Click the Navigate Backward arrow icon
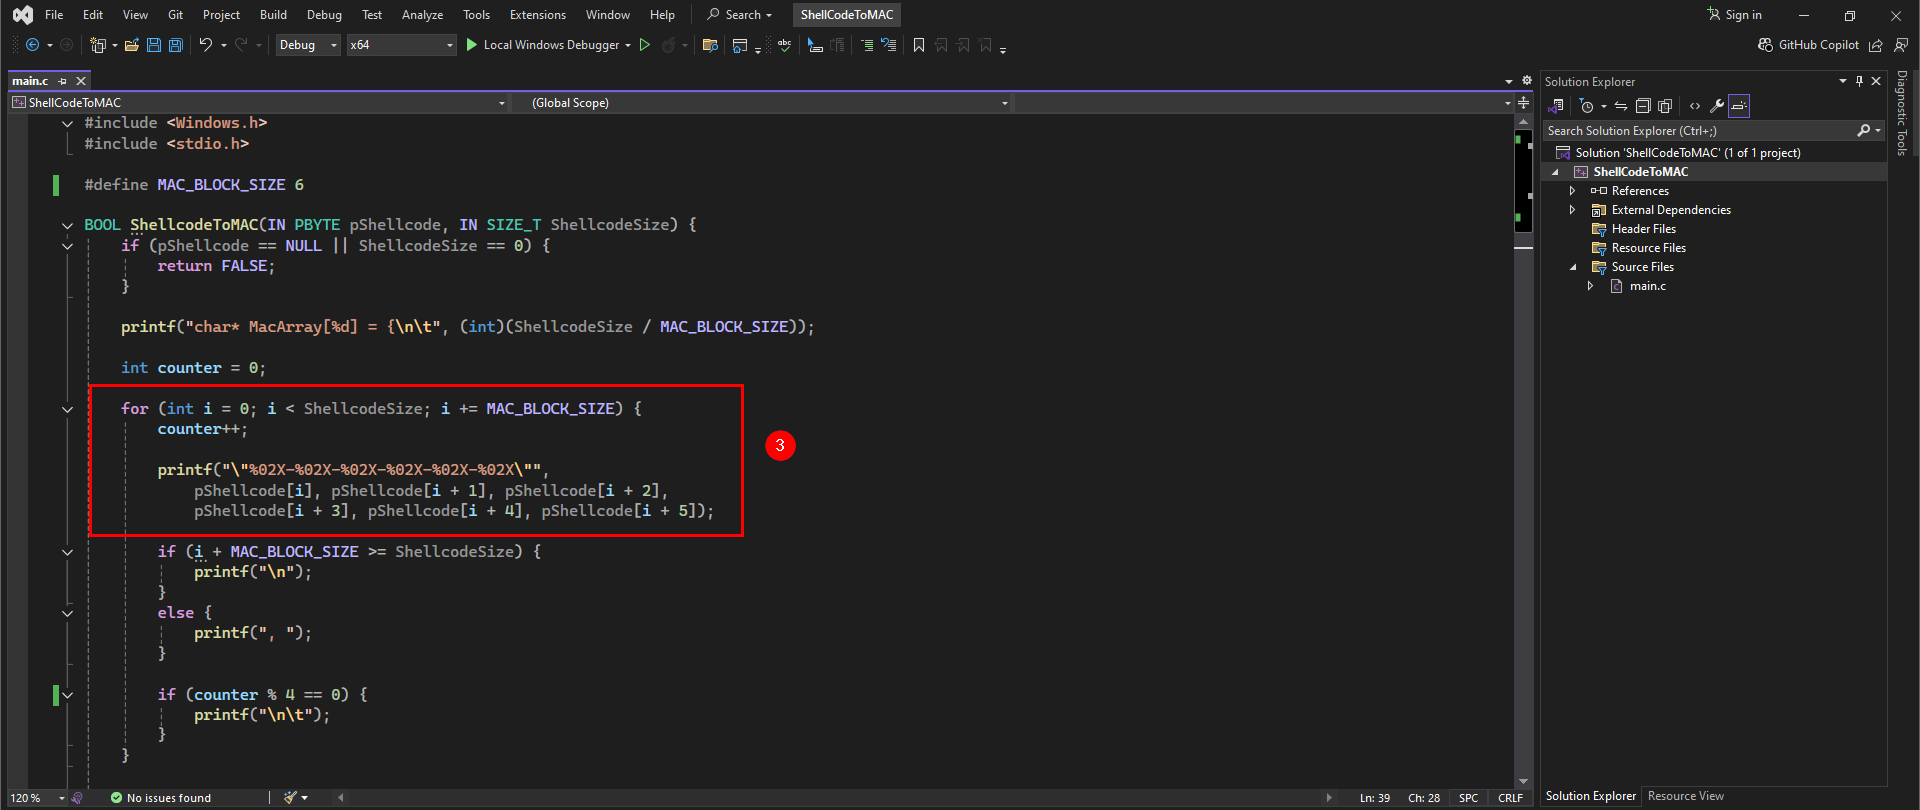Screen dimensions: 1920x810 coord(32,45)
